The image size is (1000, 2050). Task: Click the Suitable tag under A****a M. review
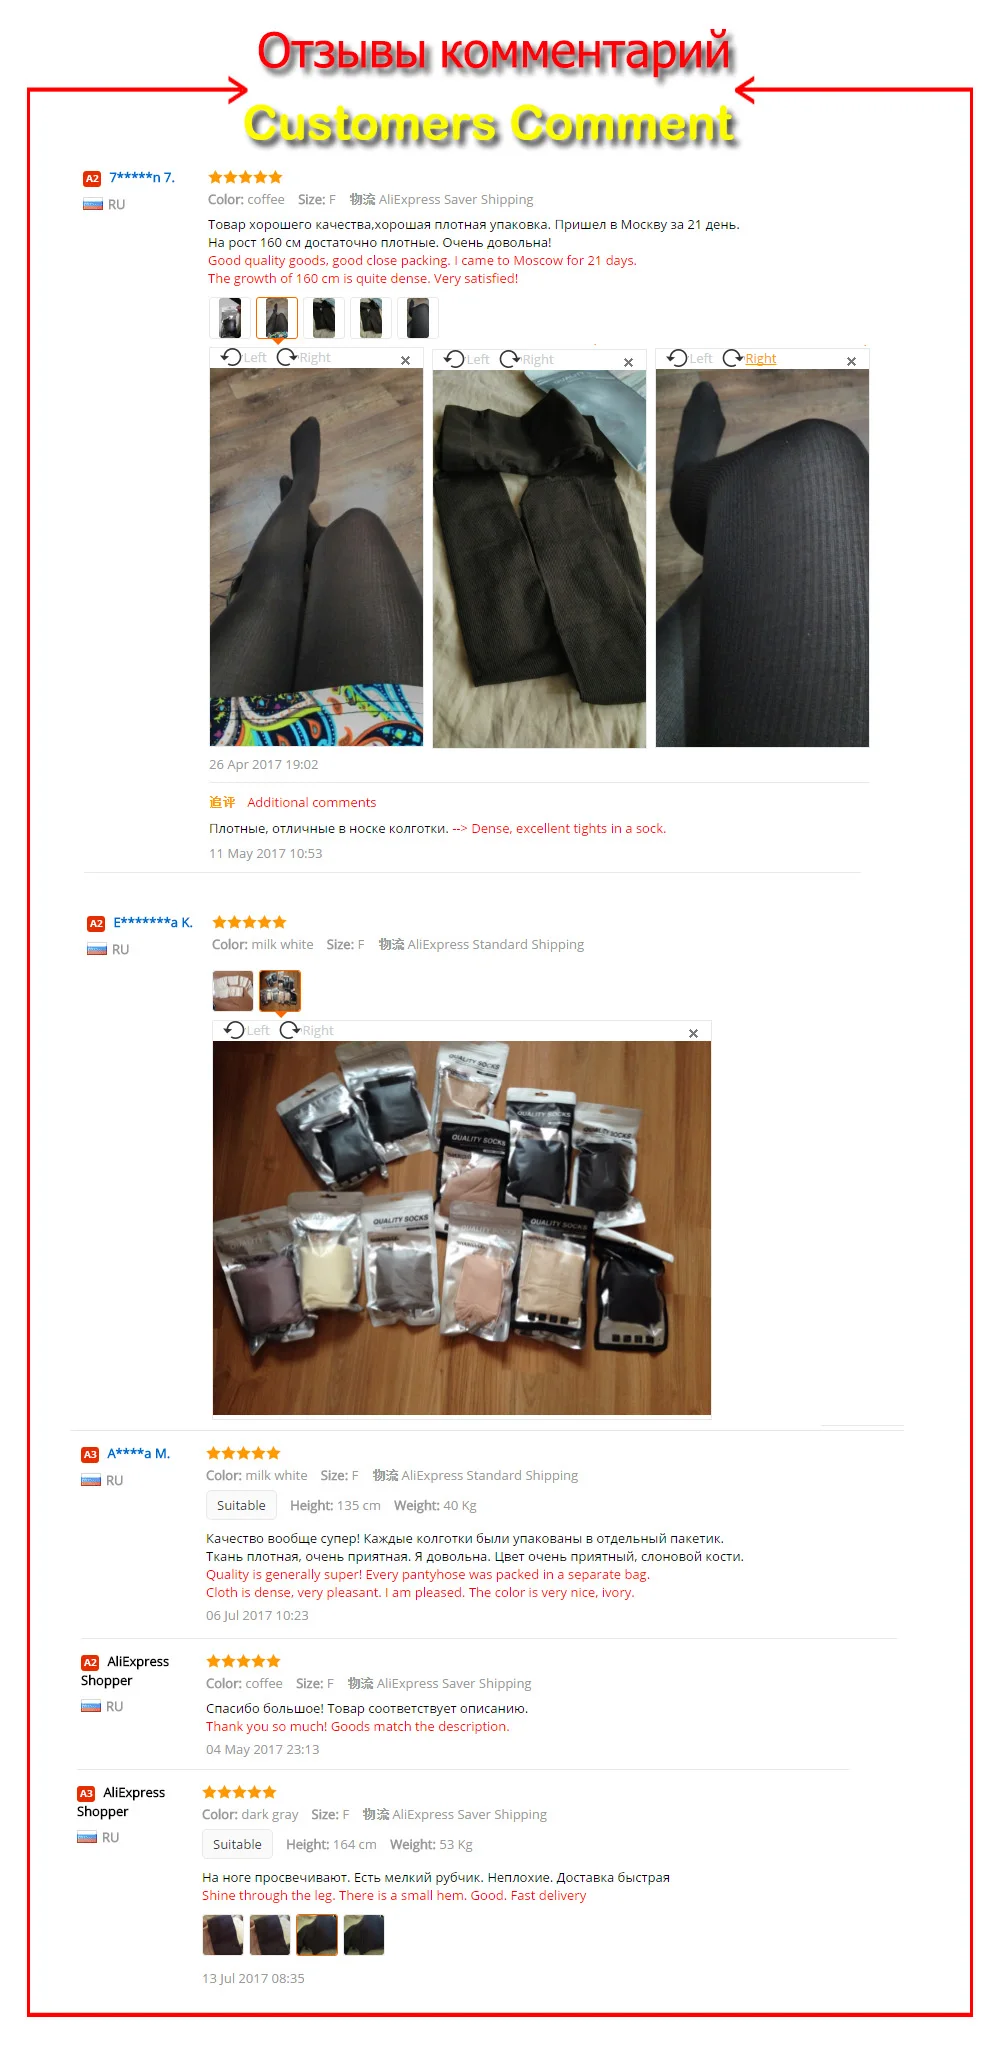click(241, 1505)
